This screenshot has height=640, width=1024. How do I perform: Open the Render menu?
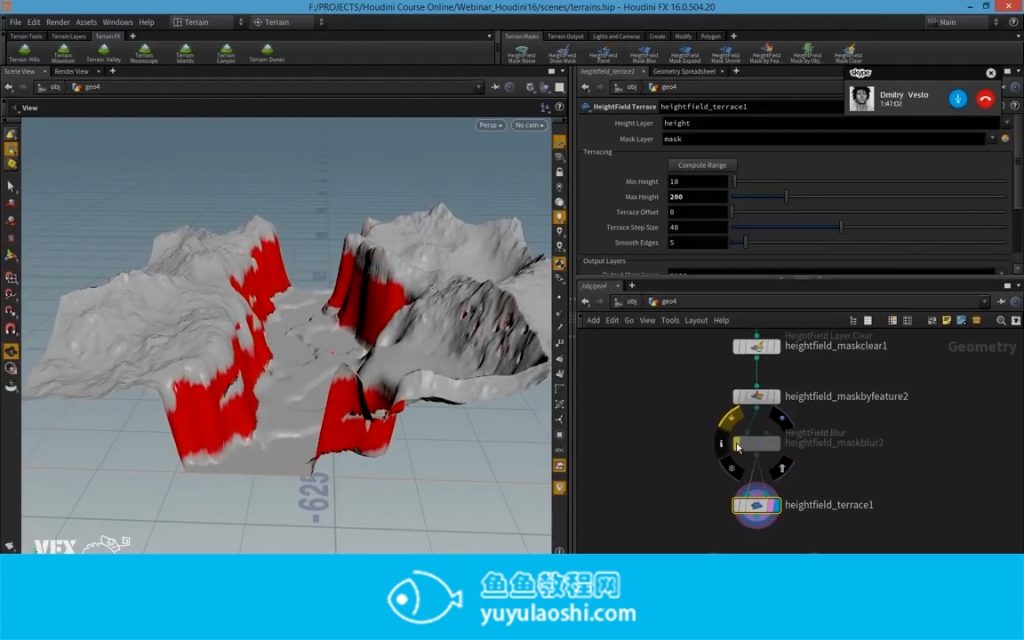pyautogui.click(x=57, y=22)
